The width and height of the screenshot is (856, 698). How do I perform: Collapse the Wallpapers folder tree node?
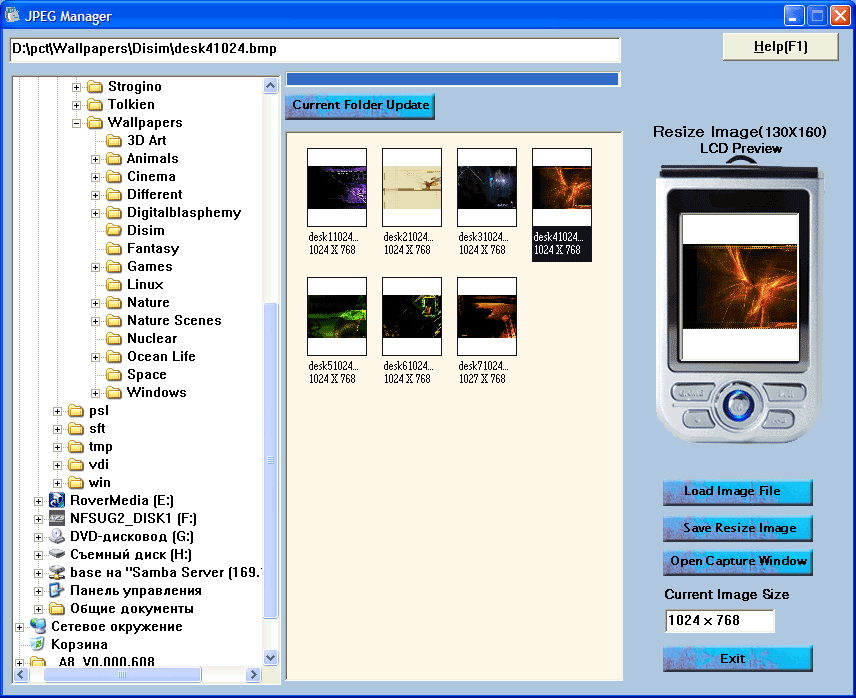pos(77,123)
